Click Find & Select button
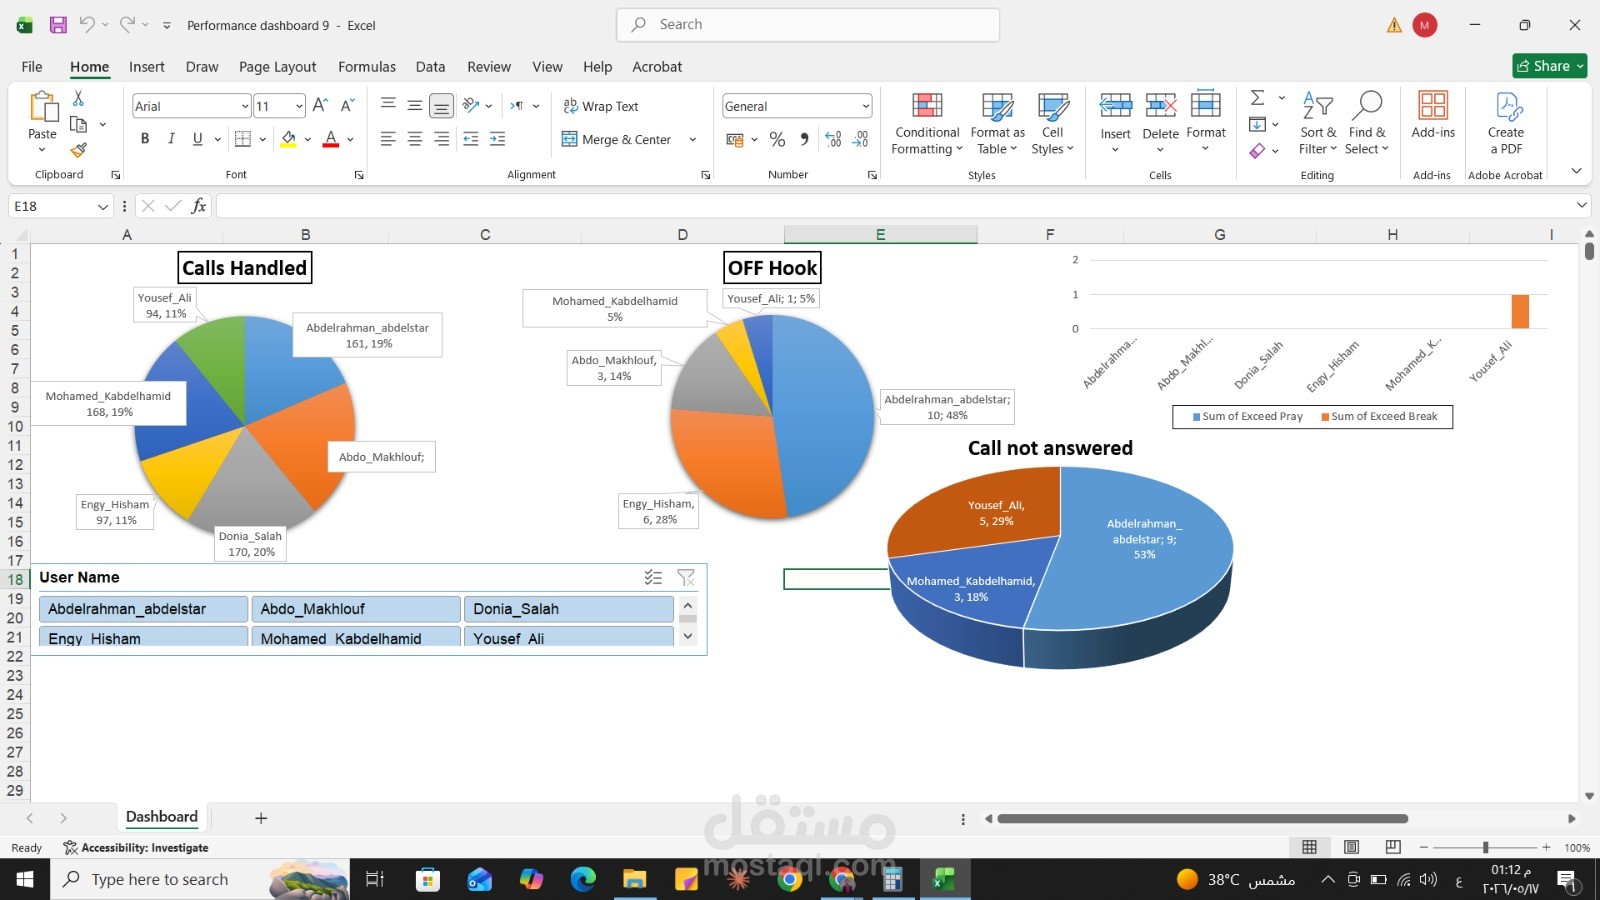Viewport: 1600px width, 900px height. 1367,123
